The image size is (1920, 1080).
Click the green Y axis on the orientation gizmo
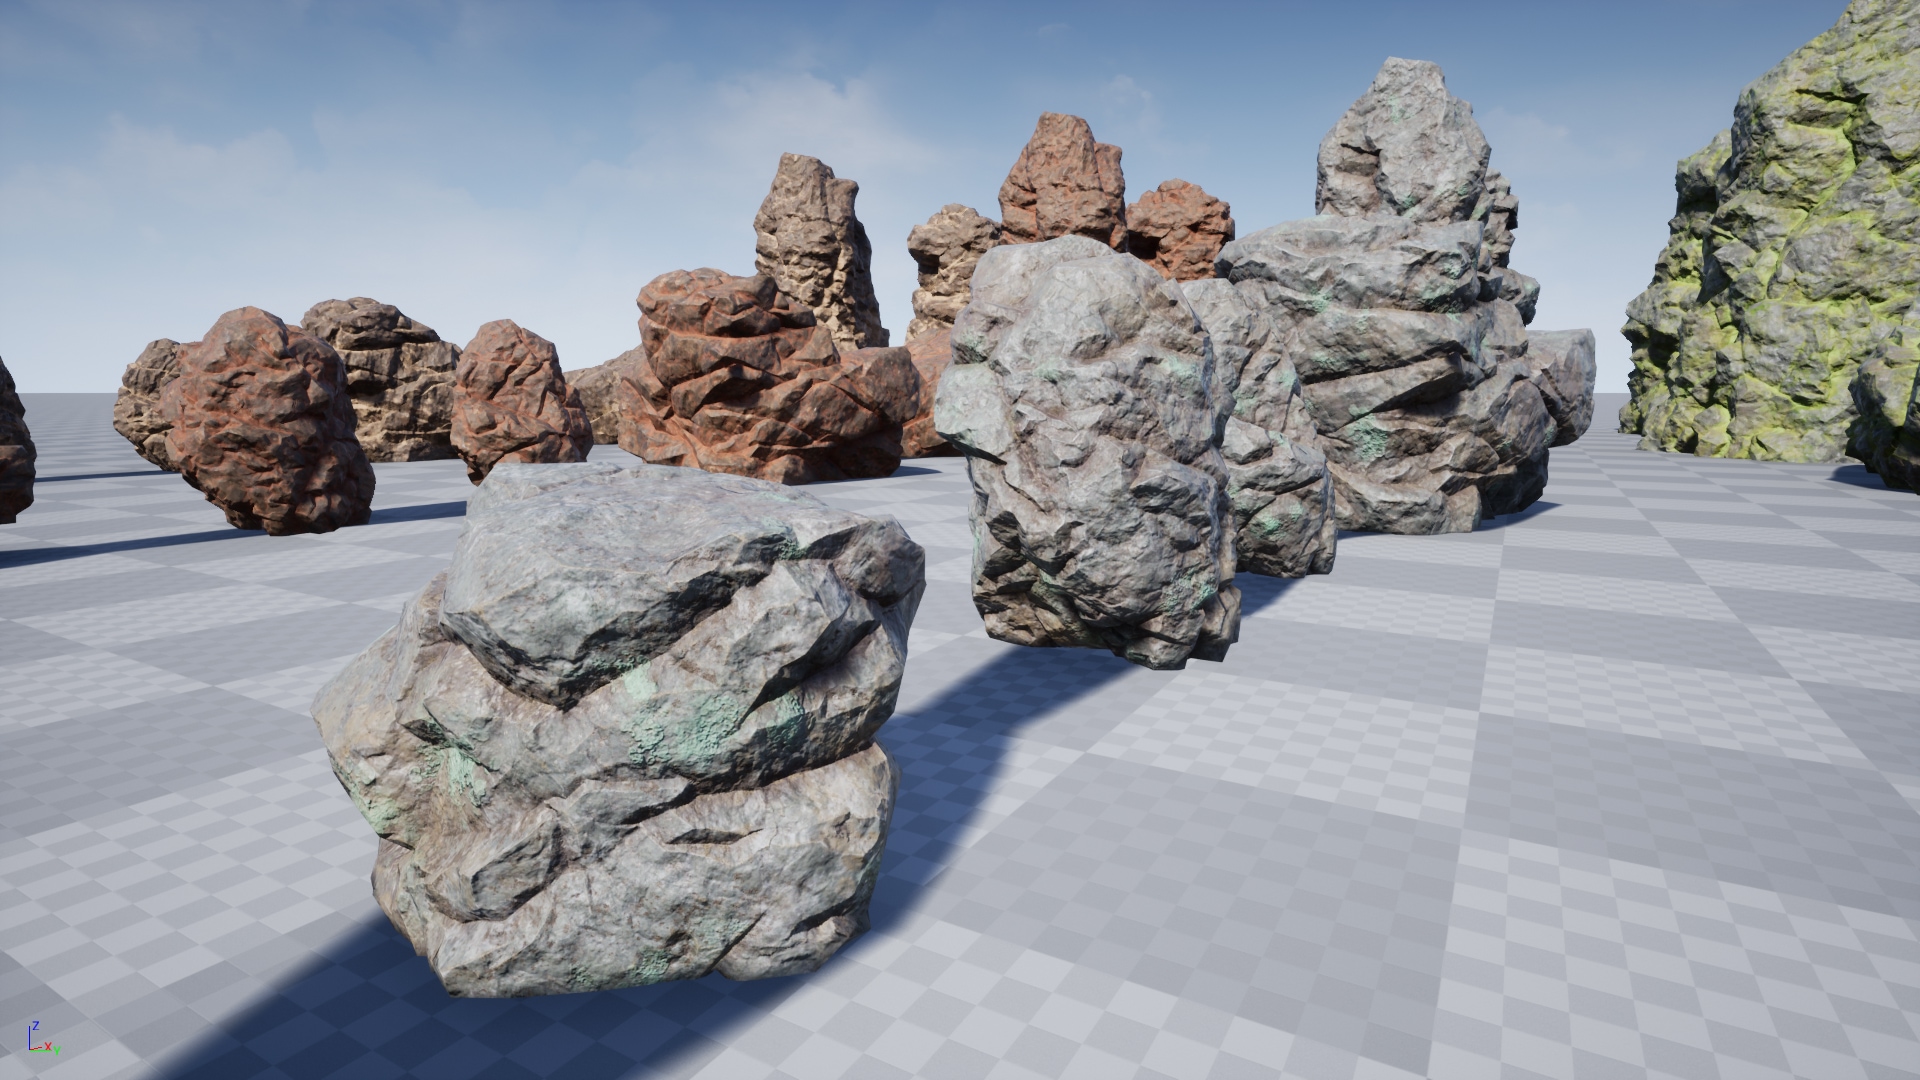57,1052
